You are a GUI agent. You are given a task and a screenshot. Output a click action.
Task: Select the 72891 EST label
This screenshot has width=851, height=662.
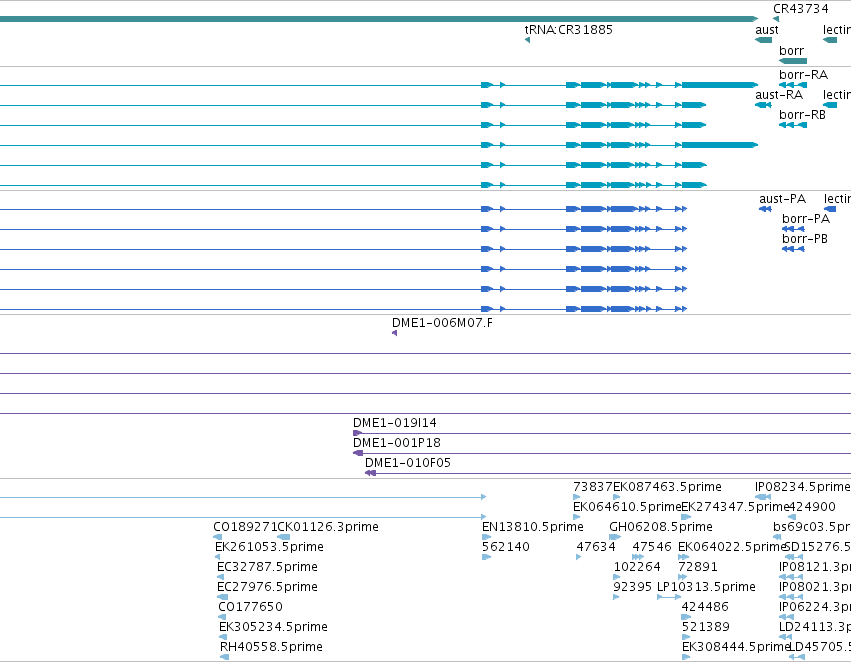(697, 567)
